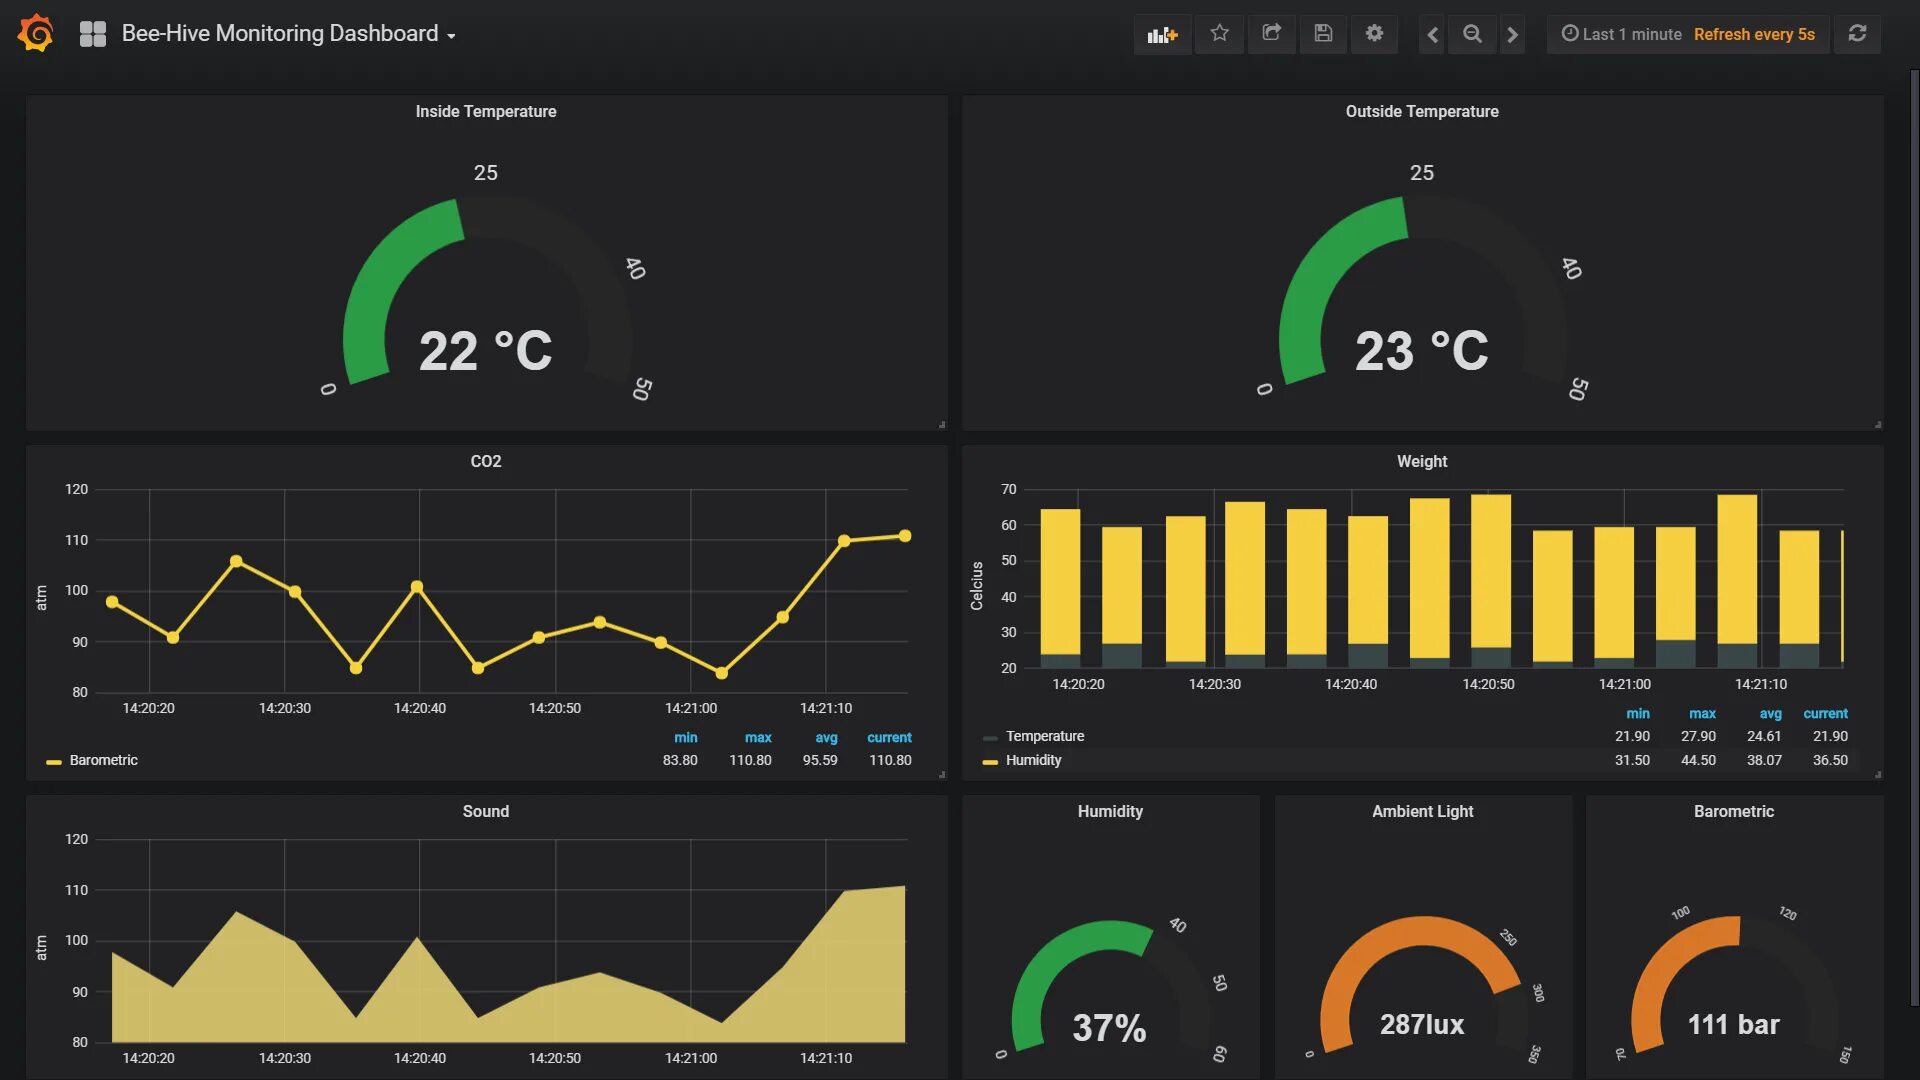The width and height of the screenshot is (1920, 1080).
Task: Toggle the Barometric legend series
Action: coord(103,761)
